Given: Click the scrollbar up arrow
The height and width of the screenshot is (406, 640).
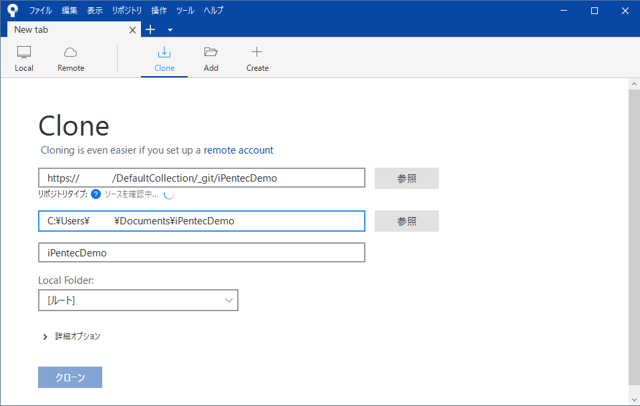Looking at the screenshot, I should tap(634, 84).
